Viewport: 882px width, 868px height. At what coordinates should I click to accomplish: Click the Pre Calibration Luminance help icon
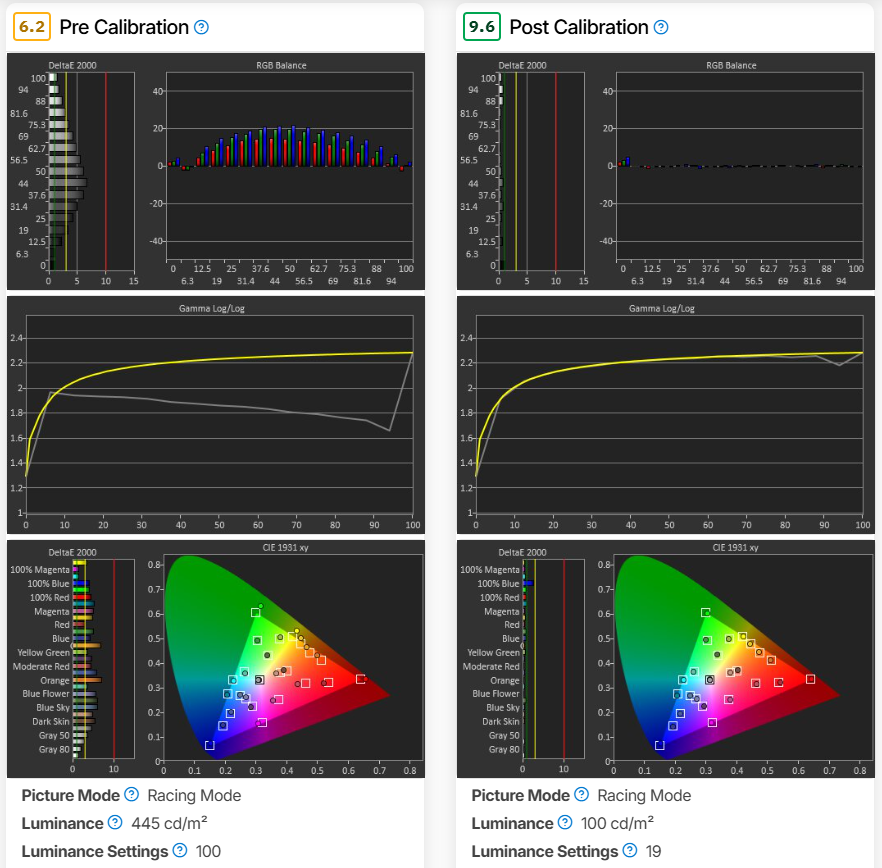coord(115,822)
